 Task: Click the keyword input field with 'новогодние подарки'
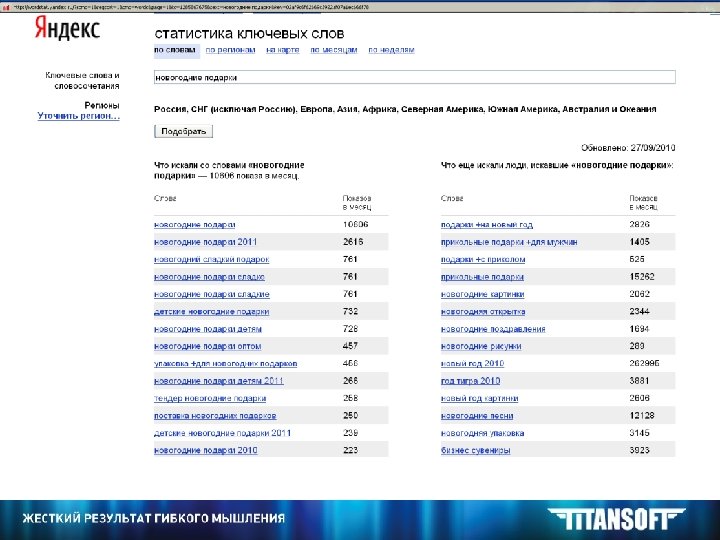[x=415, y=77]
